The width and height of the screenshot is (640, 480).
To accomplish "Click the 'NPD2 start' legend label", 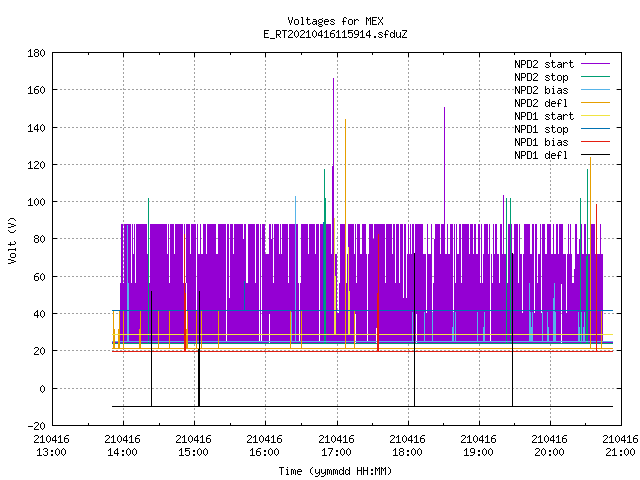I will pos(544,64).
